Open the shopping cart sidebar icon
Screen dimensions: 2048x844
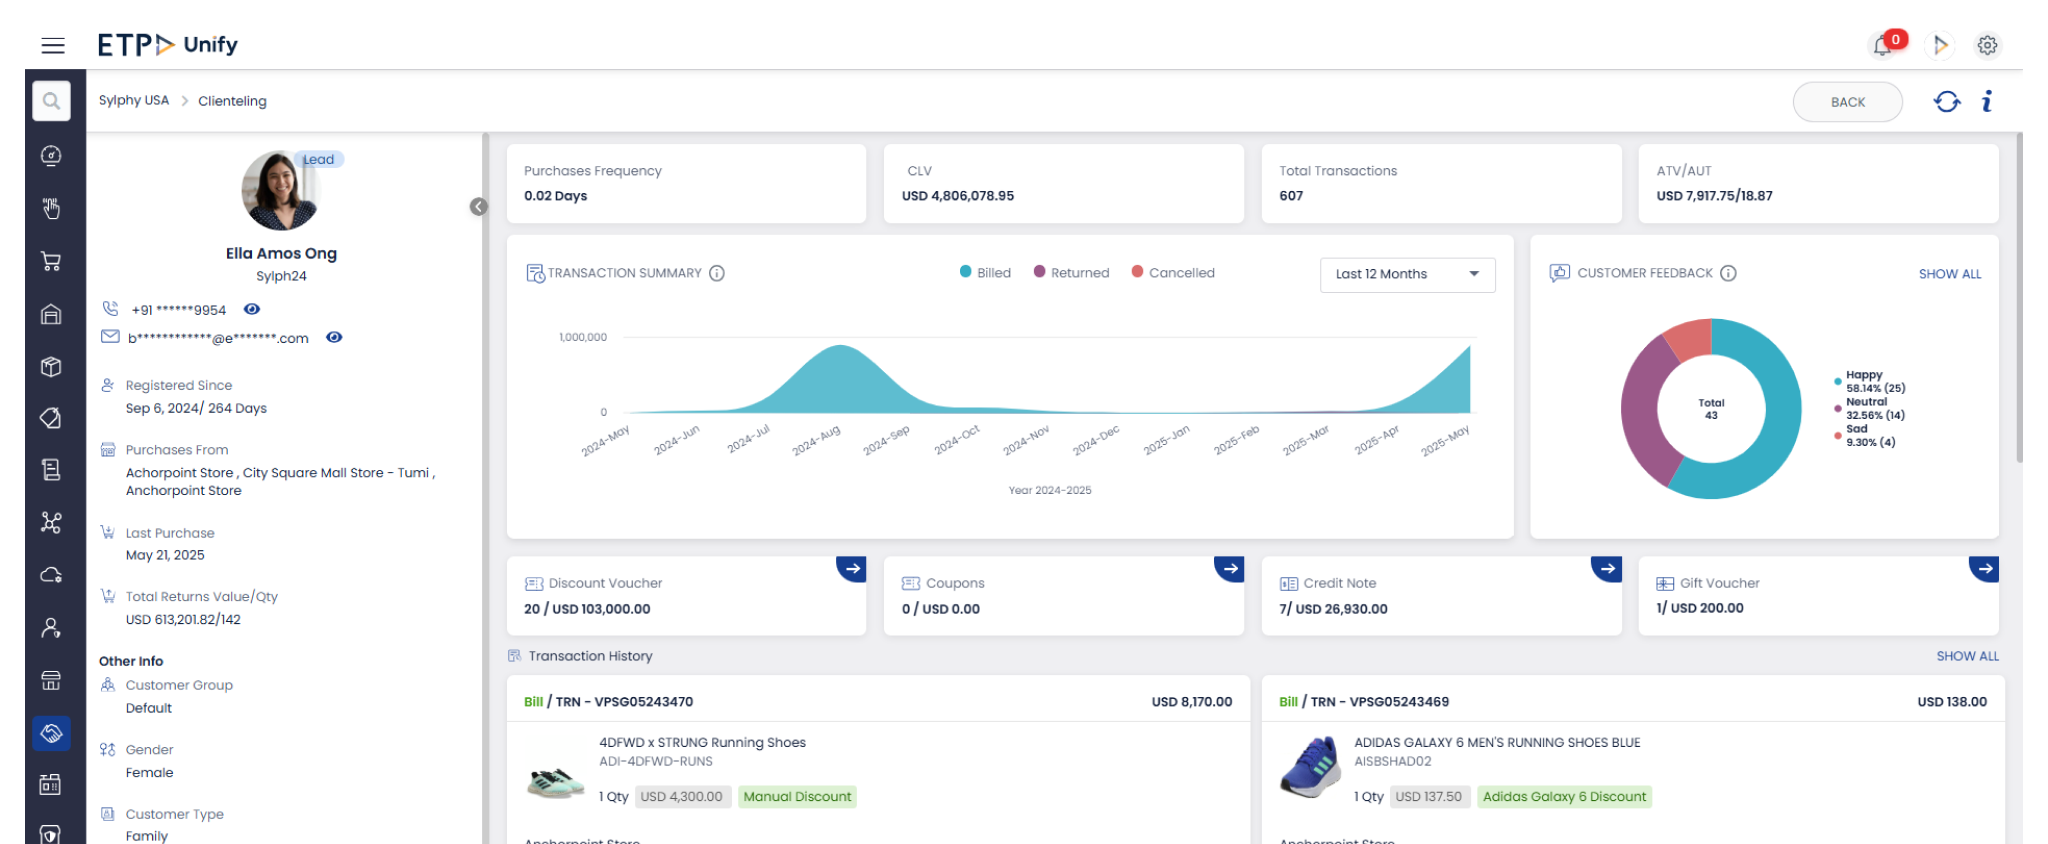51,261
